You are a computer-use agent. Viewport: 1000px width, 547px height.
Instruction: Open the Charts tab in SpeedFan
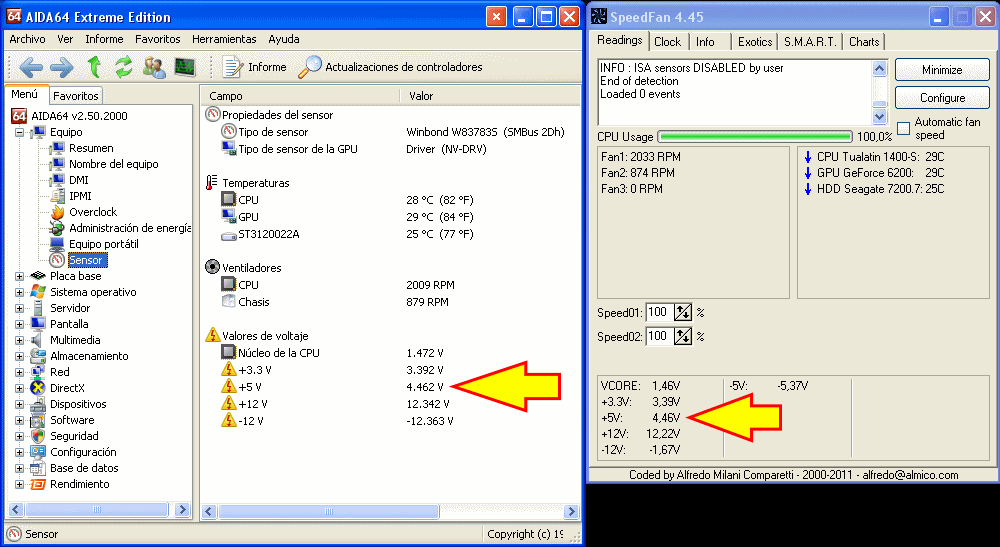[x=864, y=41]
